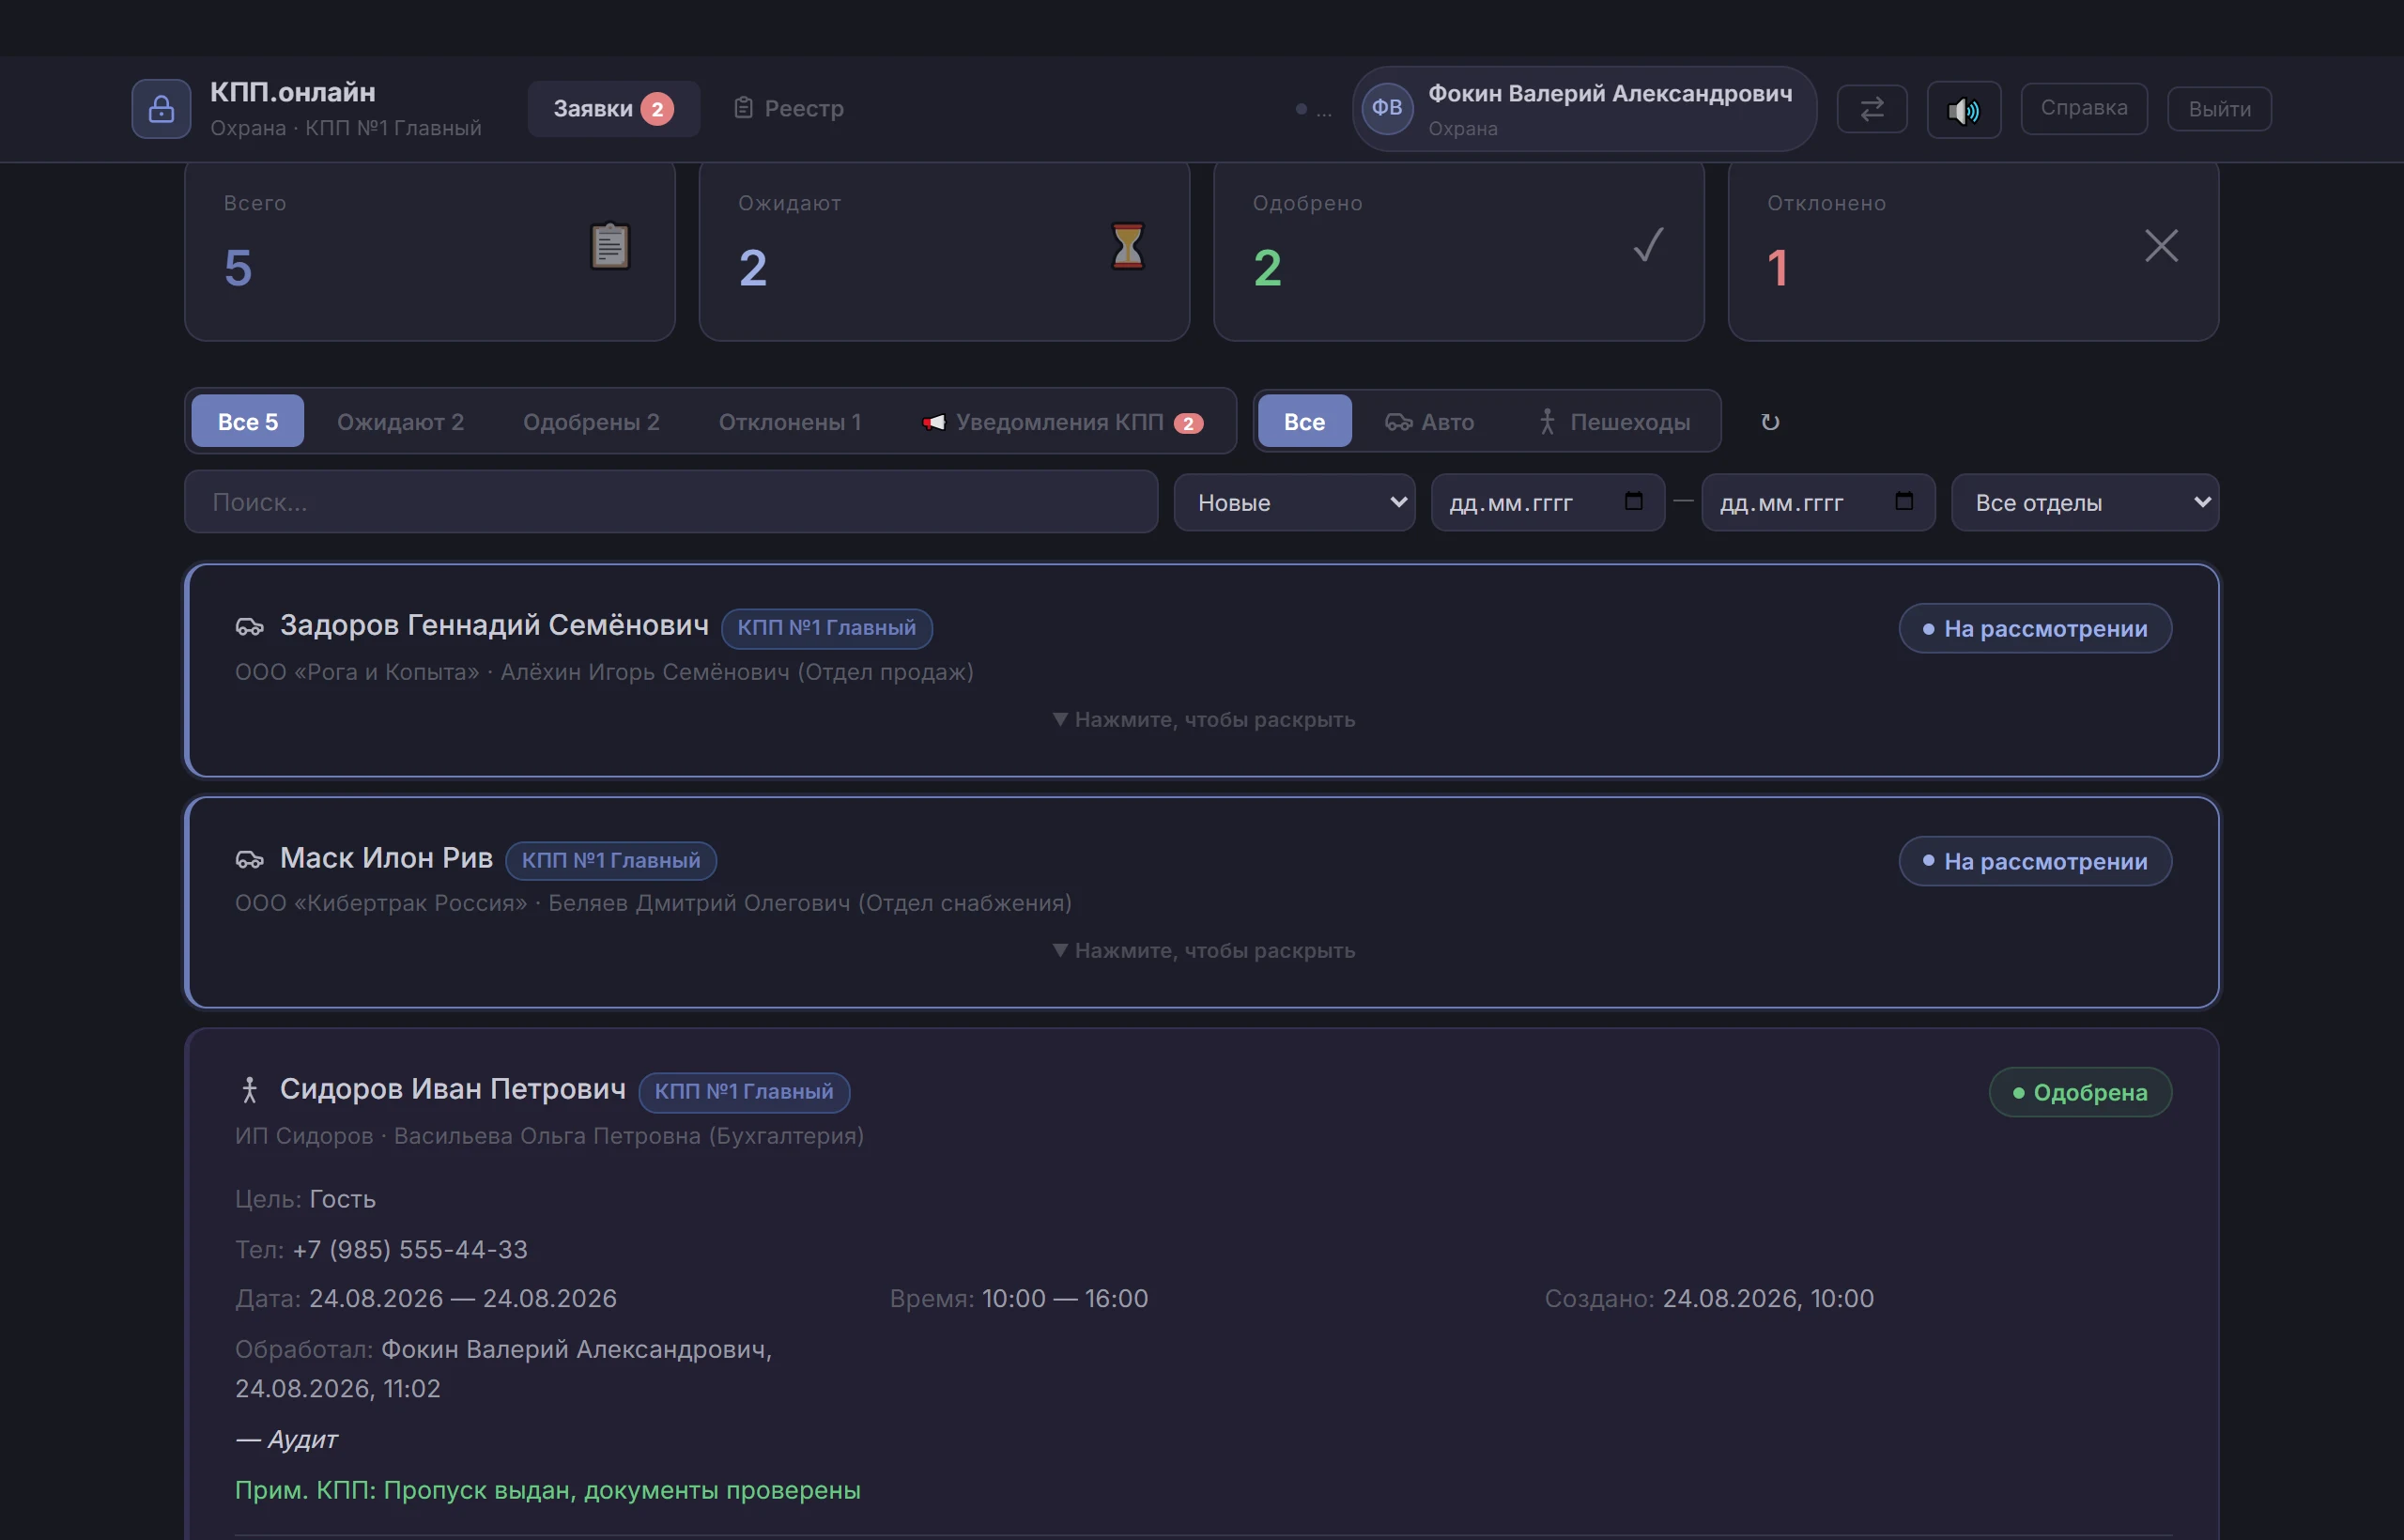
Task: Select the Все 5 filter
Action: (x=248, y=421)
